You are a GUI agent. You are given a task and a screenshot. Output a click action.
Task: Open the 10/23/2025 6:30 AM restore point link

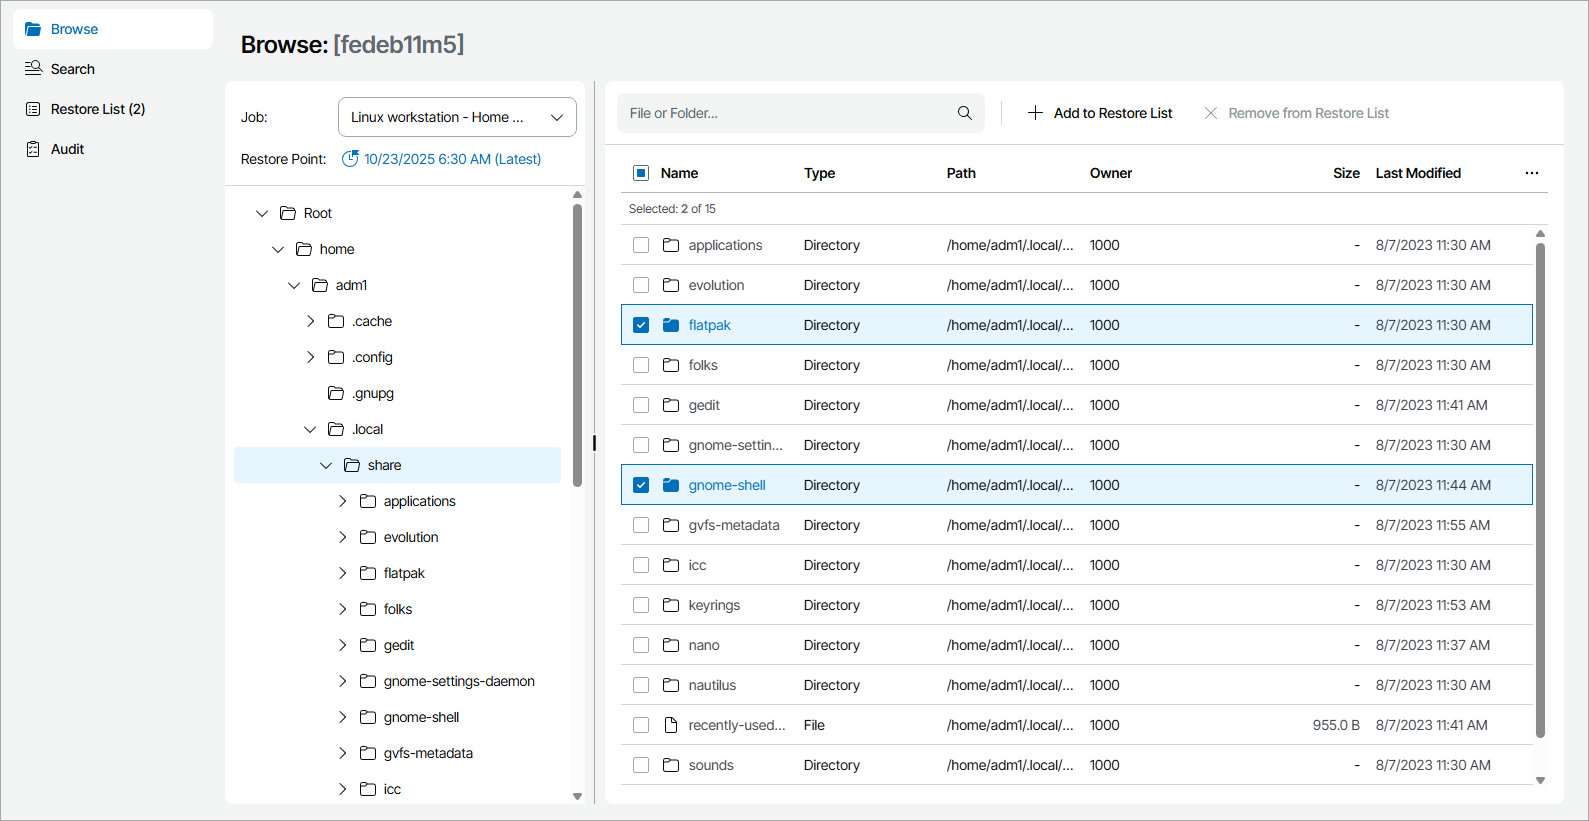[x=452, y=159]
